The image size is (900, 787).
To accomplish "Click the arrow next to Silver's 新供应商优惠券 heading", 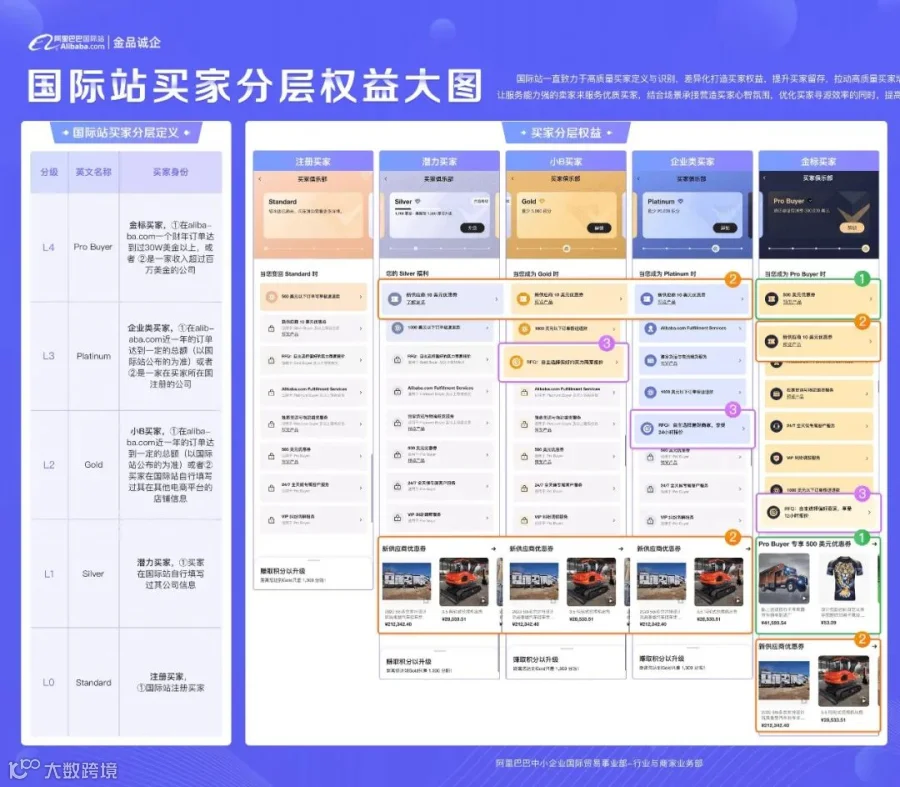I will (494, 549).
